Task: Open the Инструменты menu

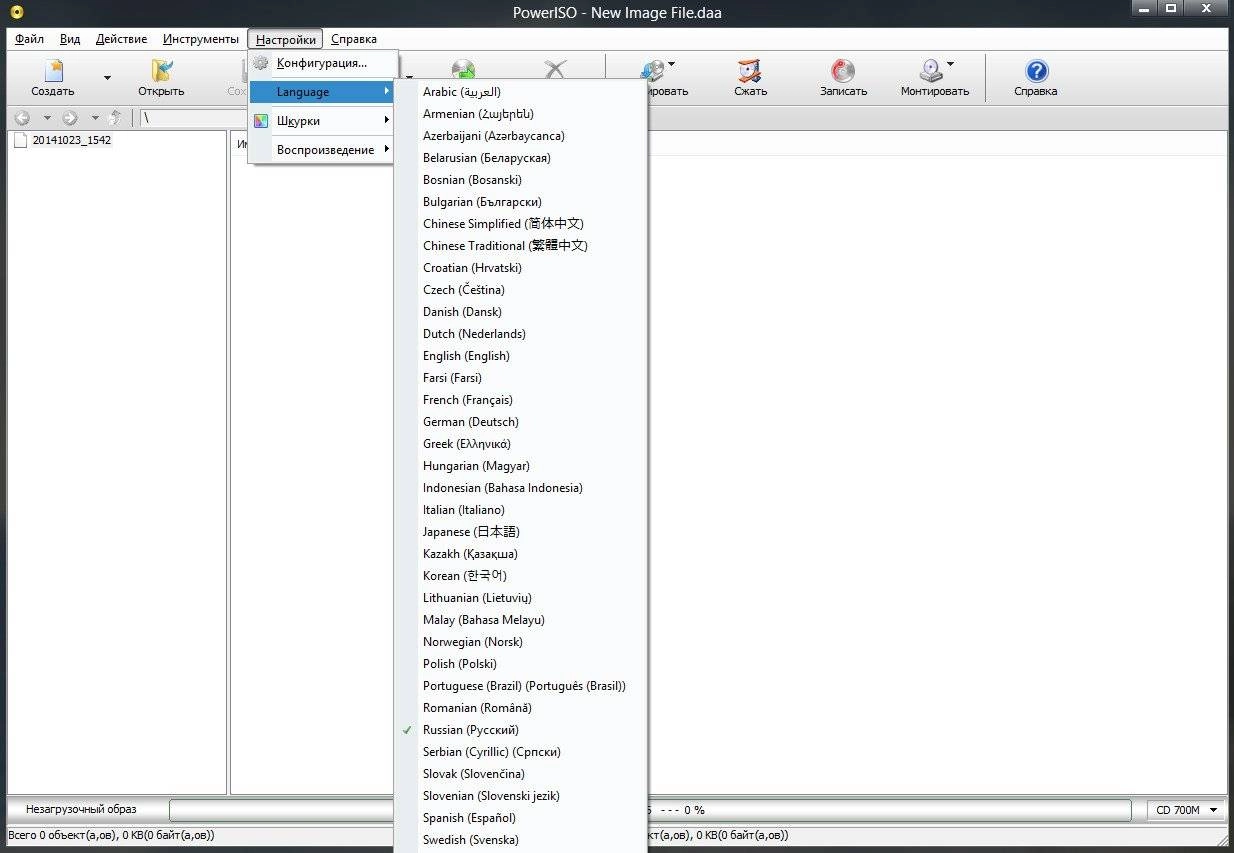Action: [x=201, y=39]
